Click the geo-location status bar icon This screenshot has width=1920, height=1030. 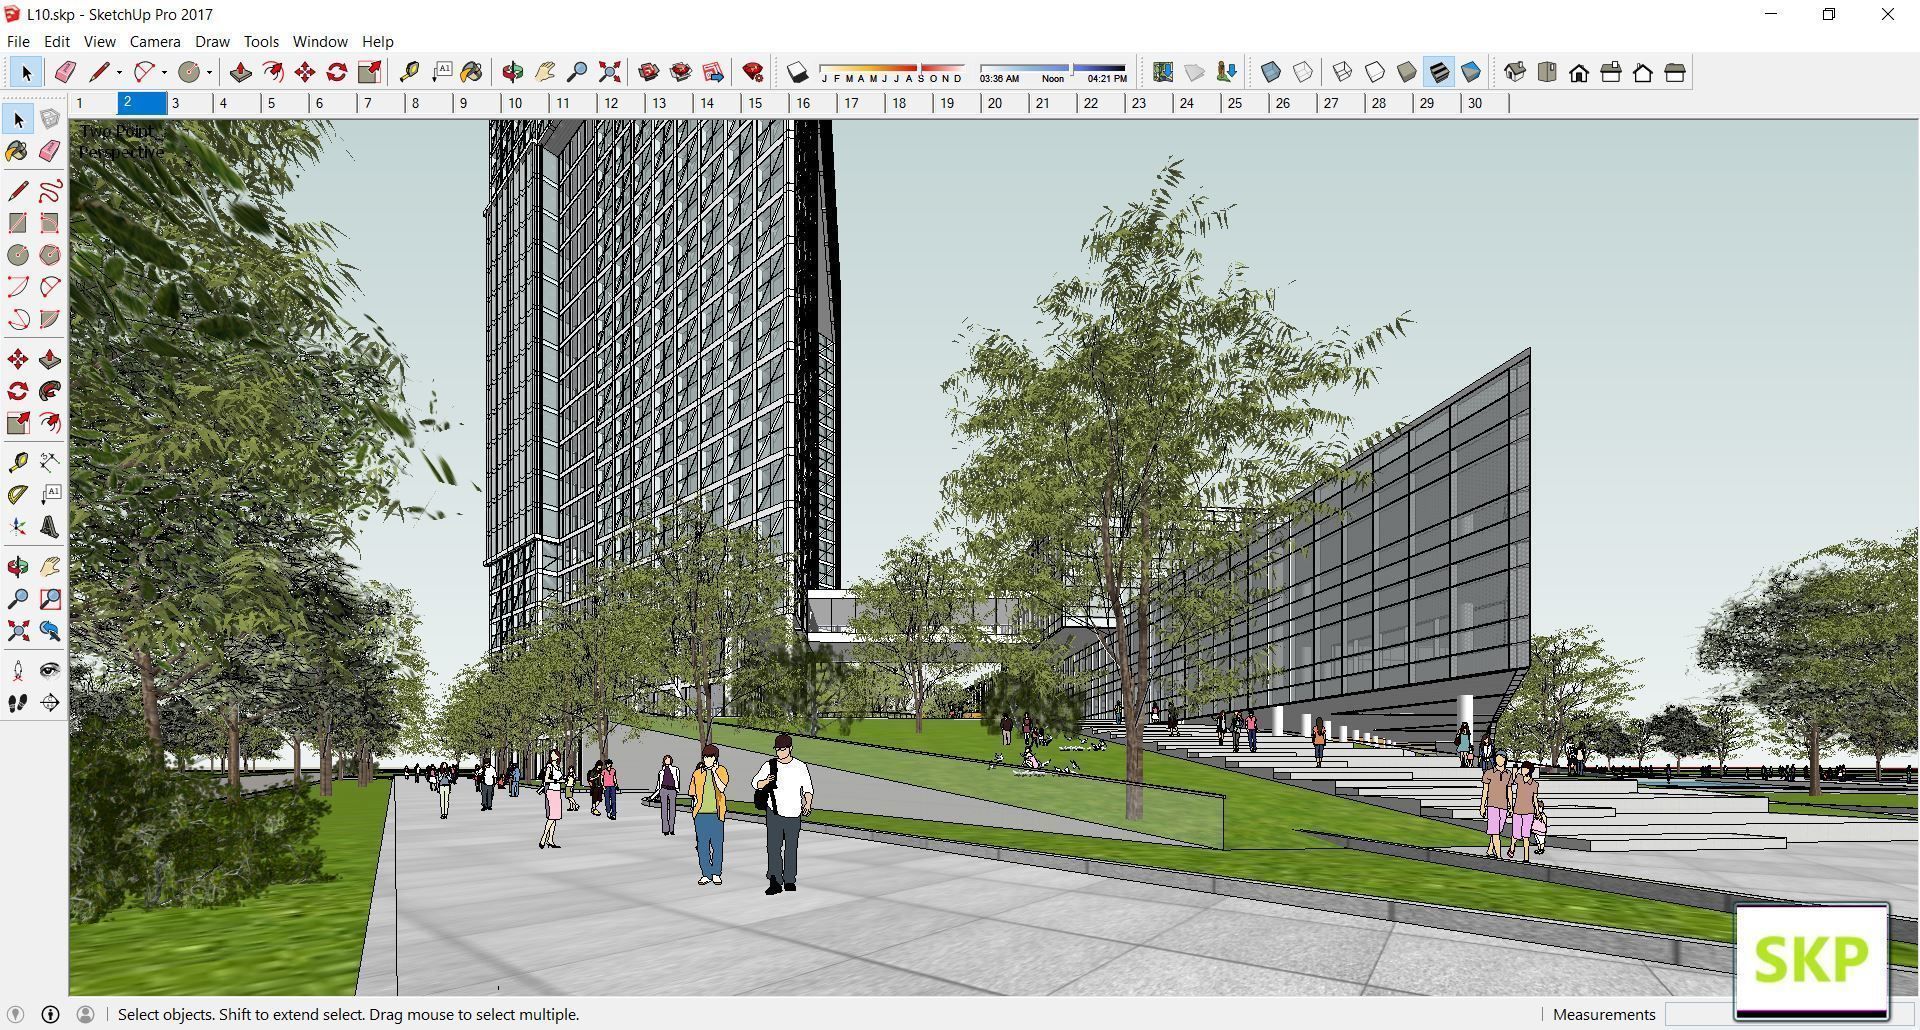tap(15, 1014)
